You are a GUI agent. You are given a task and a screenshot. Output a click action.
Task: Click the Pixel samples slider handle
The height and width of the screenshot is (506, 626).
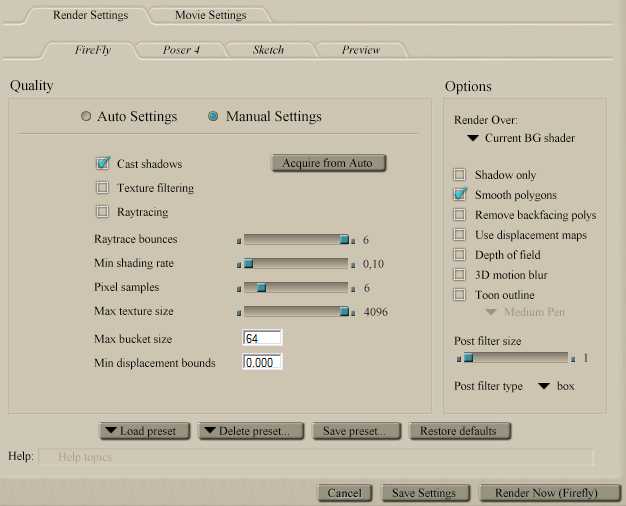261,288
